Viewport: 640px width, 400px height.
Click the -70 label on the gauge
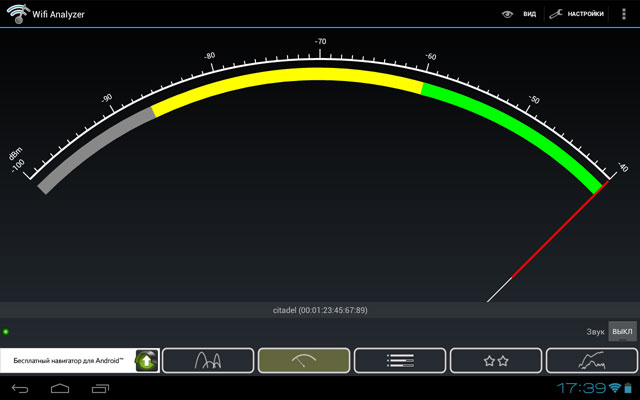point(320,41)
